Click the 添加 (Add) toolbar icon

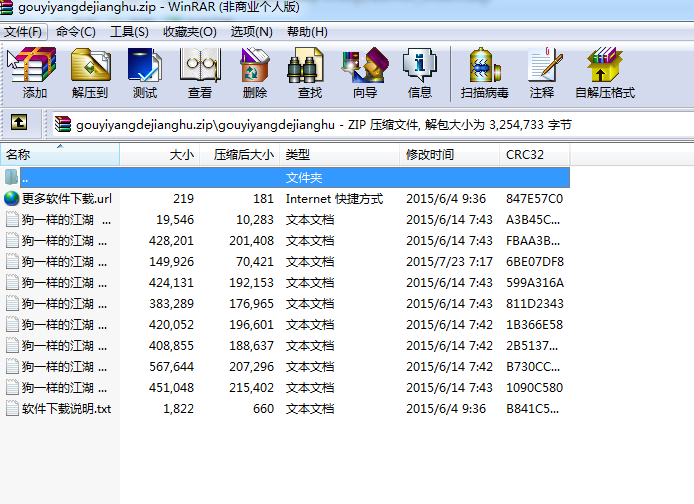(x=34, y=65)
